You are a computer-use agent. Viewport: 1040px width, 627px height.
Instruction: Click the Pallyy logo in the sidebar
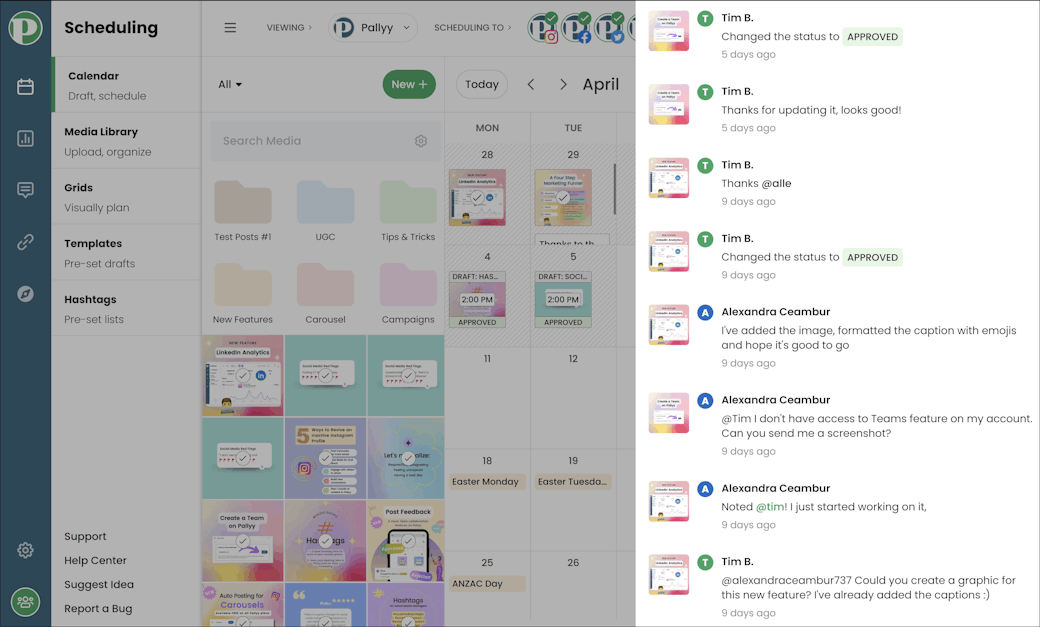(25, 28)
